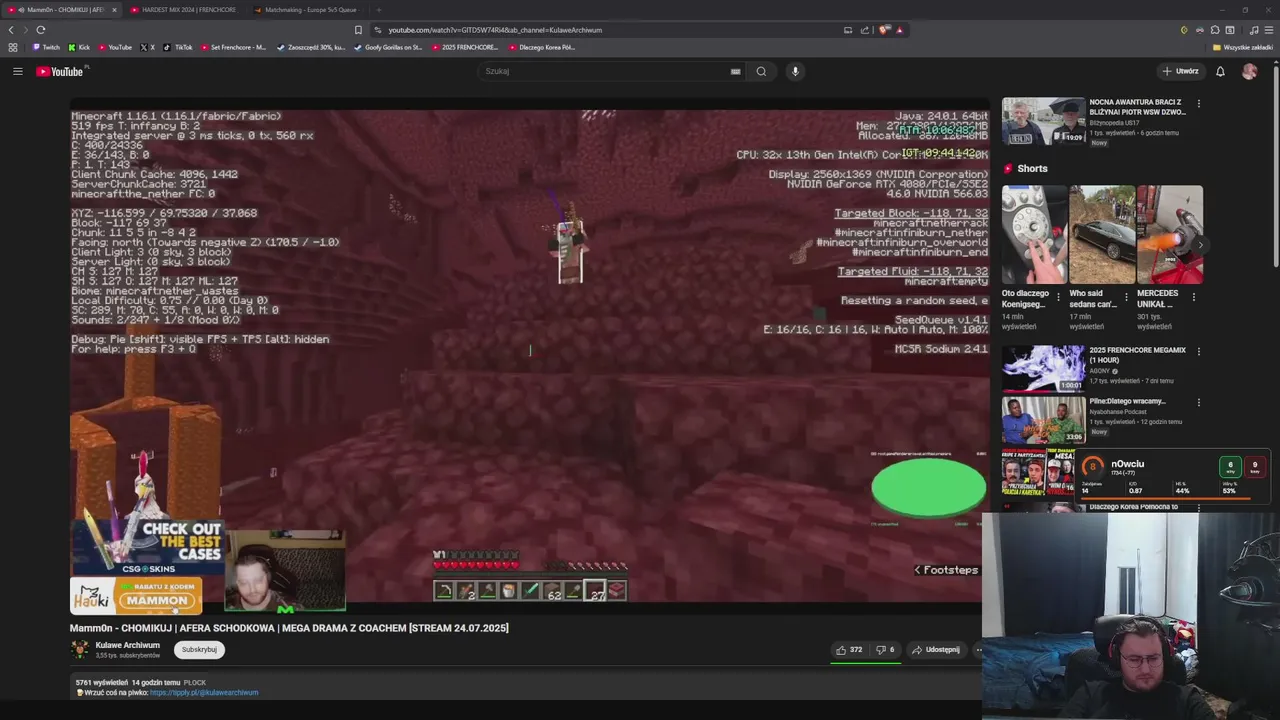Go forward in browser history
The width and height of the screenshot is (1280, 720).
click(26, 30)
